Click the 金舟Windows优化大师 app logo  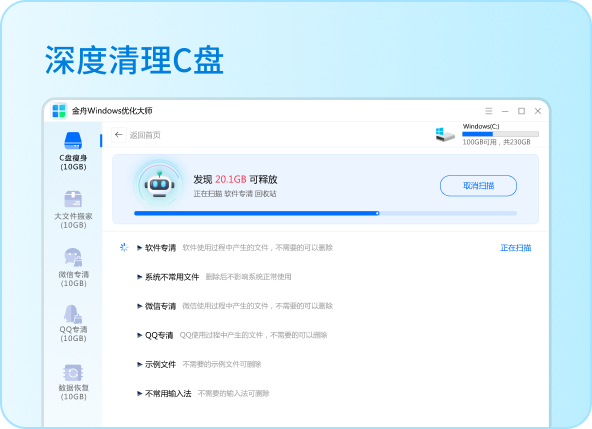point(59,111)
